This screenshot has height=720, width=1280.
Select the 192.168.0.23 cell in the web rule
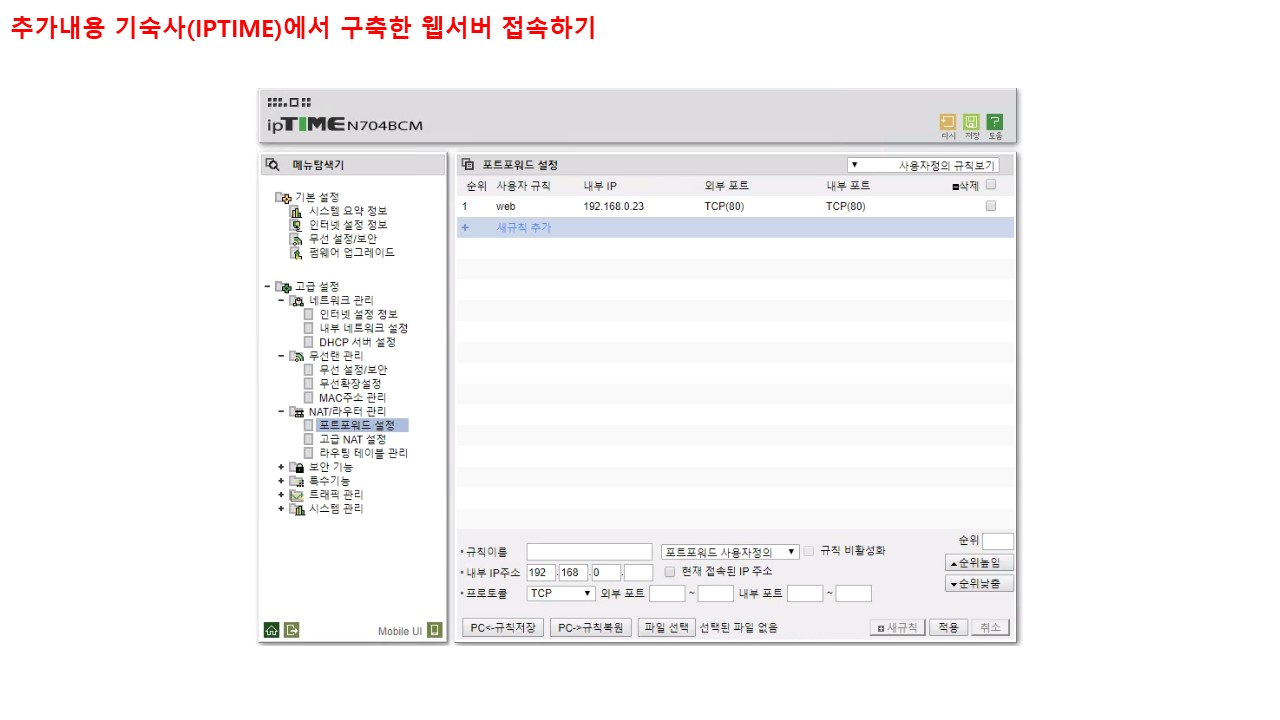[x=614, y=206]
